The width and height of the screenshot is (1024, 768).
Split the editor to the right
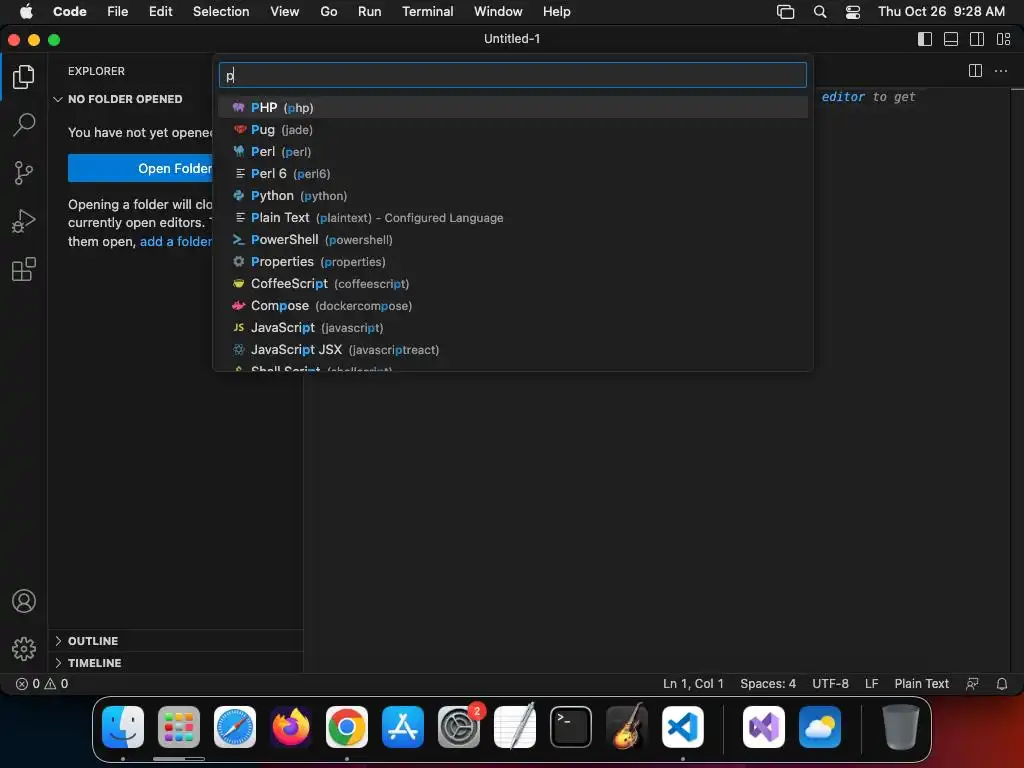click(975, 71)
